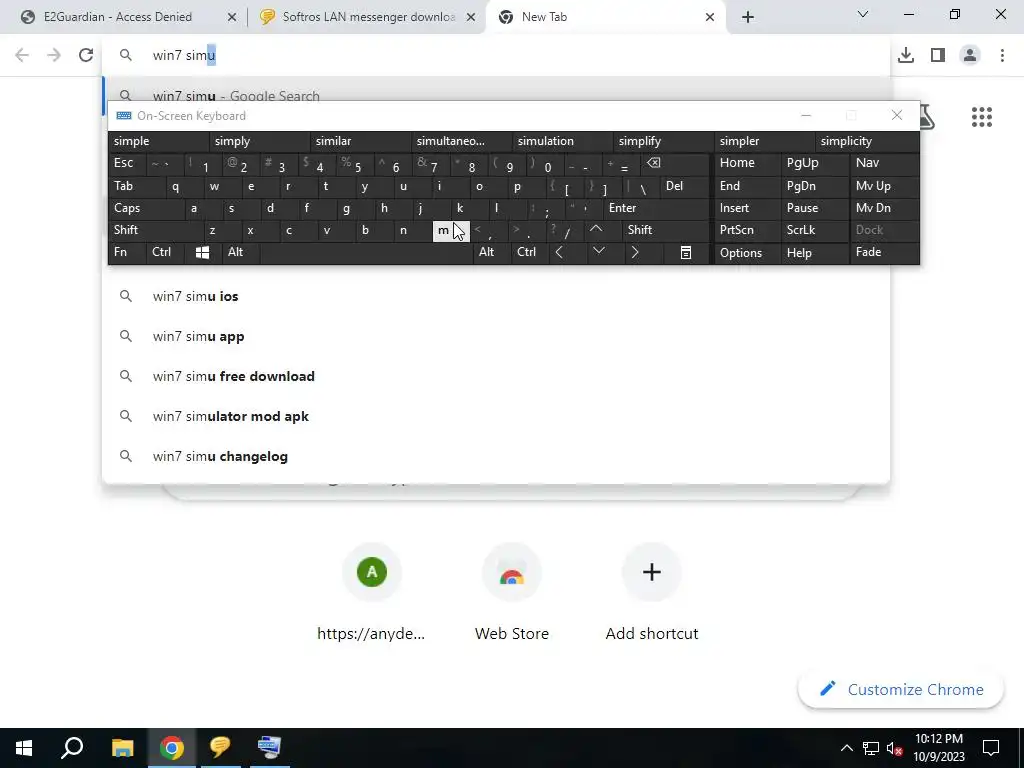Open the Chrome profile avatar

970,55
